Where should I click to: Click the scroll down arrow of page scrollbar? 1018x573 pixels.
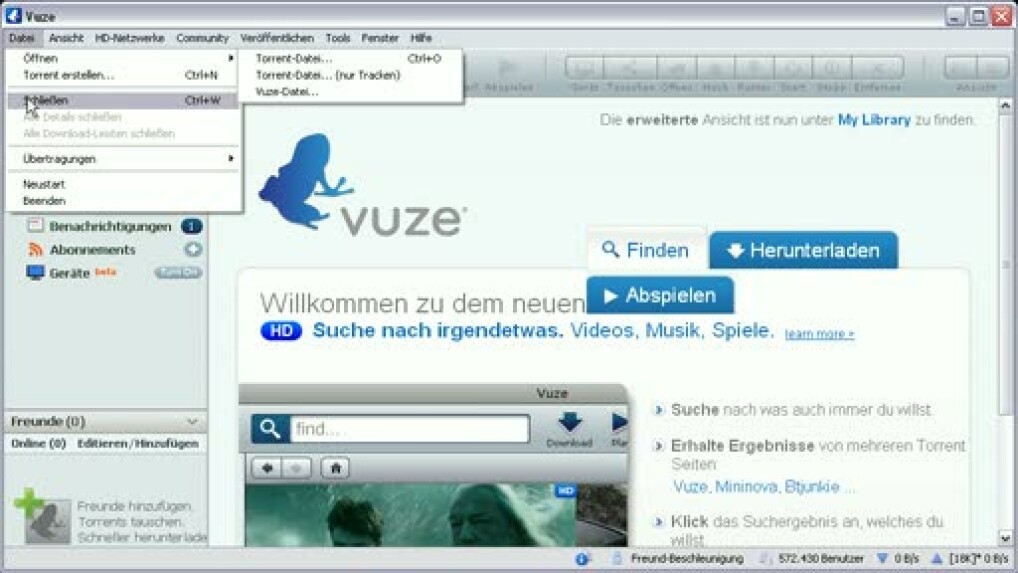pos(1005,538)
